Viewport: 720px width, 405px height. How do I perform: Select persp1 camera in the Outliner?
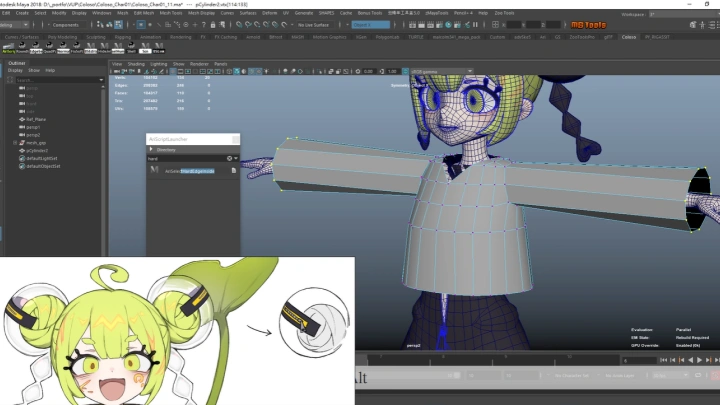coord(33,127)
